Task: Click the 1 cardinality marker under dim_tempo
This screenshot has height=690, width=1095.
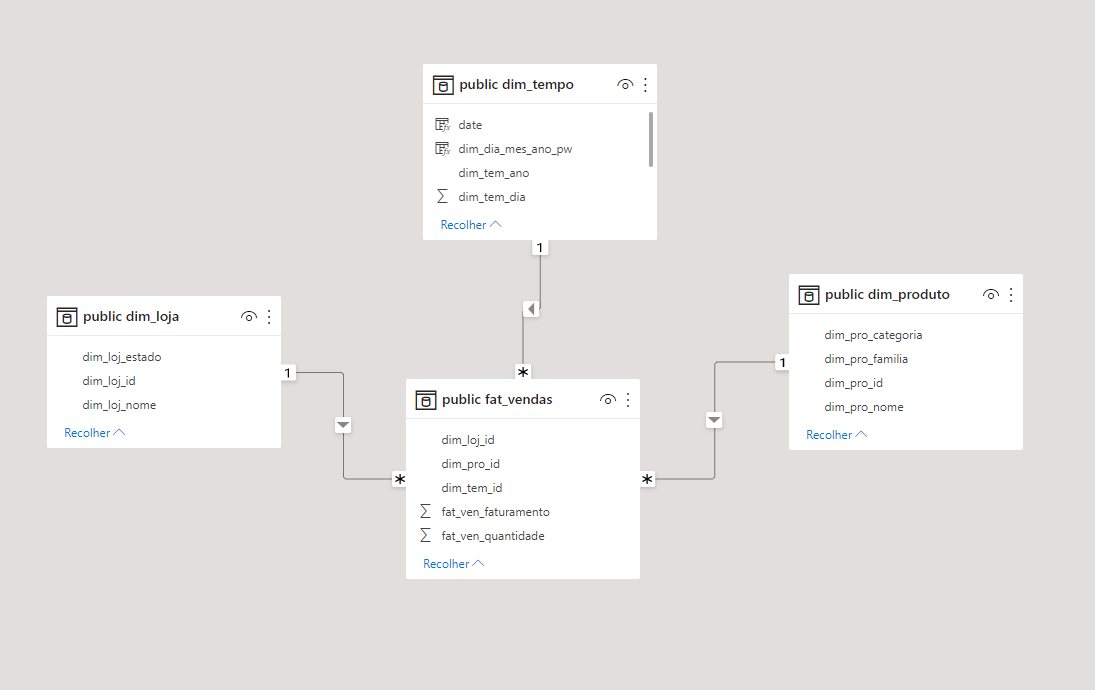Action: tap(540, 248)
